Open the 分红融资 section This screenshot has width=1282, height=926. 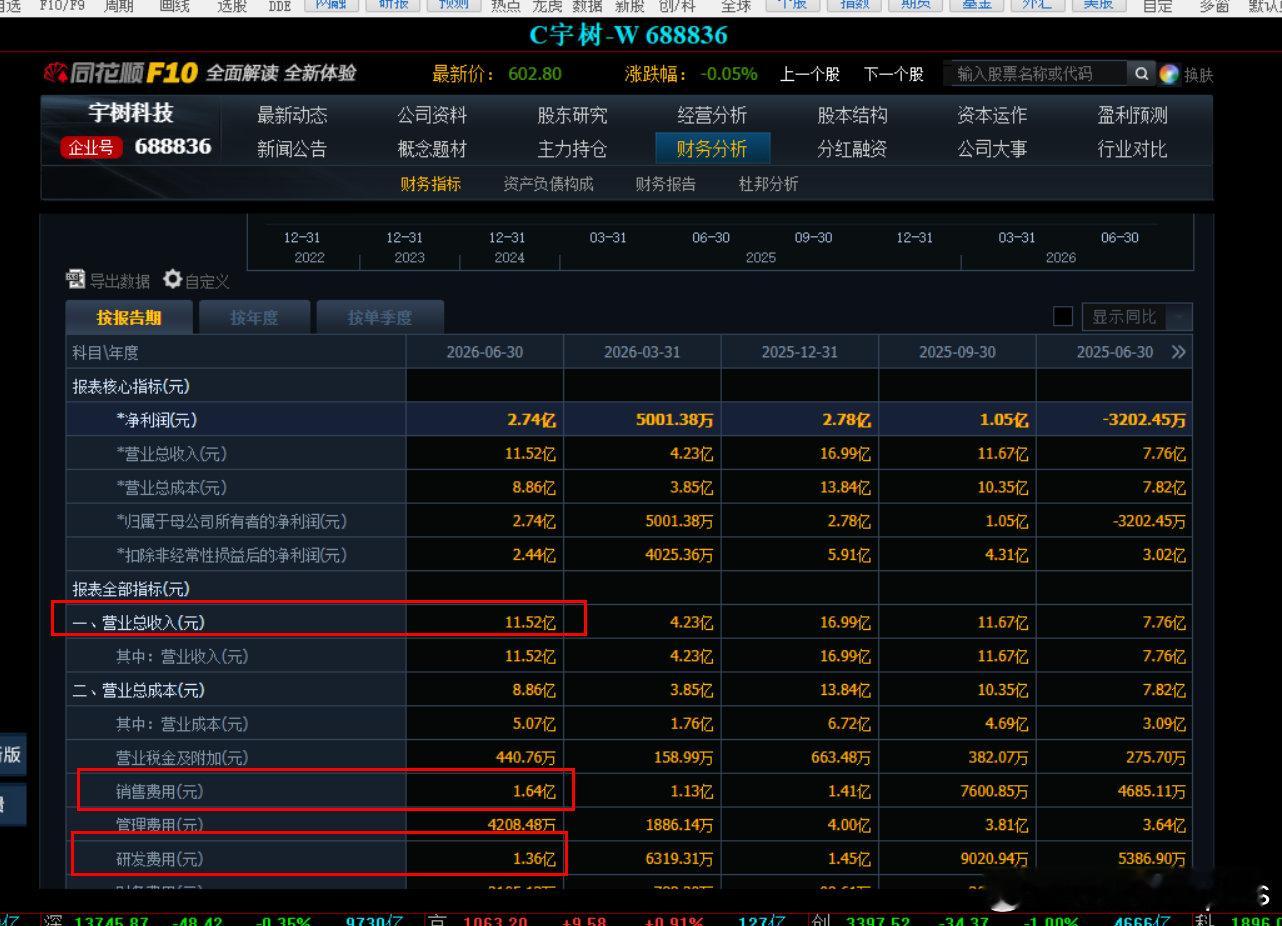point(852,149)
